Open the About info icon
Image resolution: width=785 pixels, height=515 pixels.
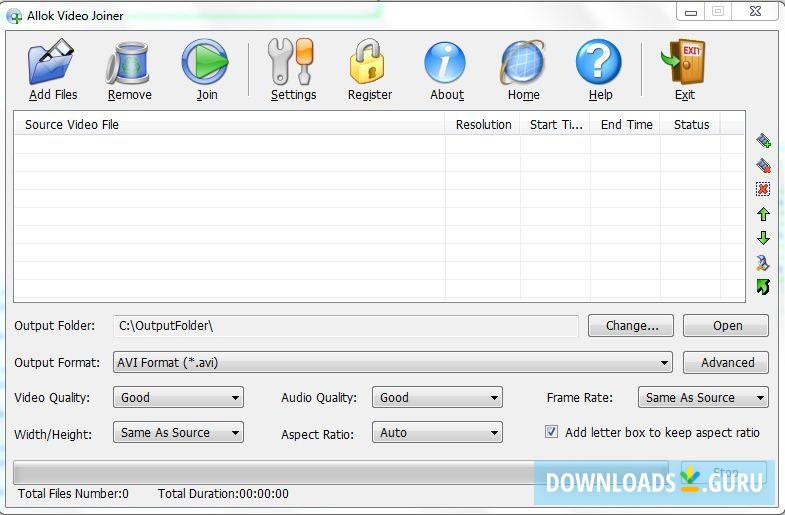[x=445, y=63]
